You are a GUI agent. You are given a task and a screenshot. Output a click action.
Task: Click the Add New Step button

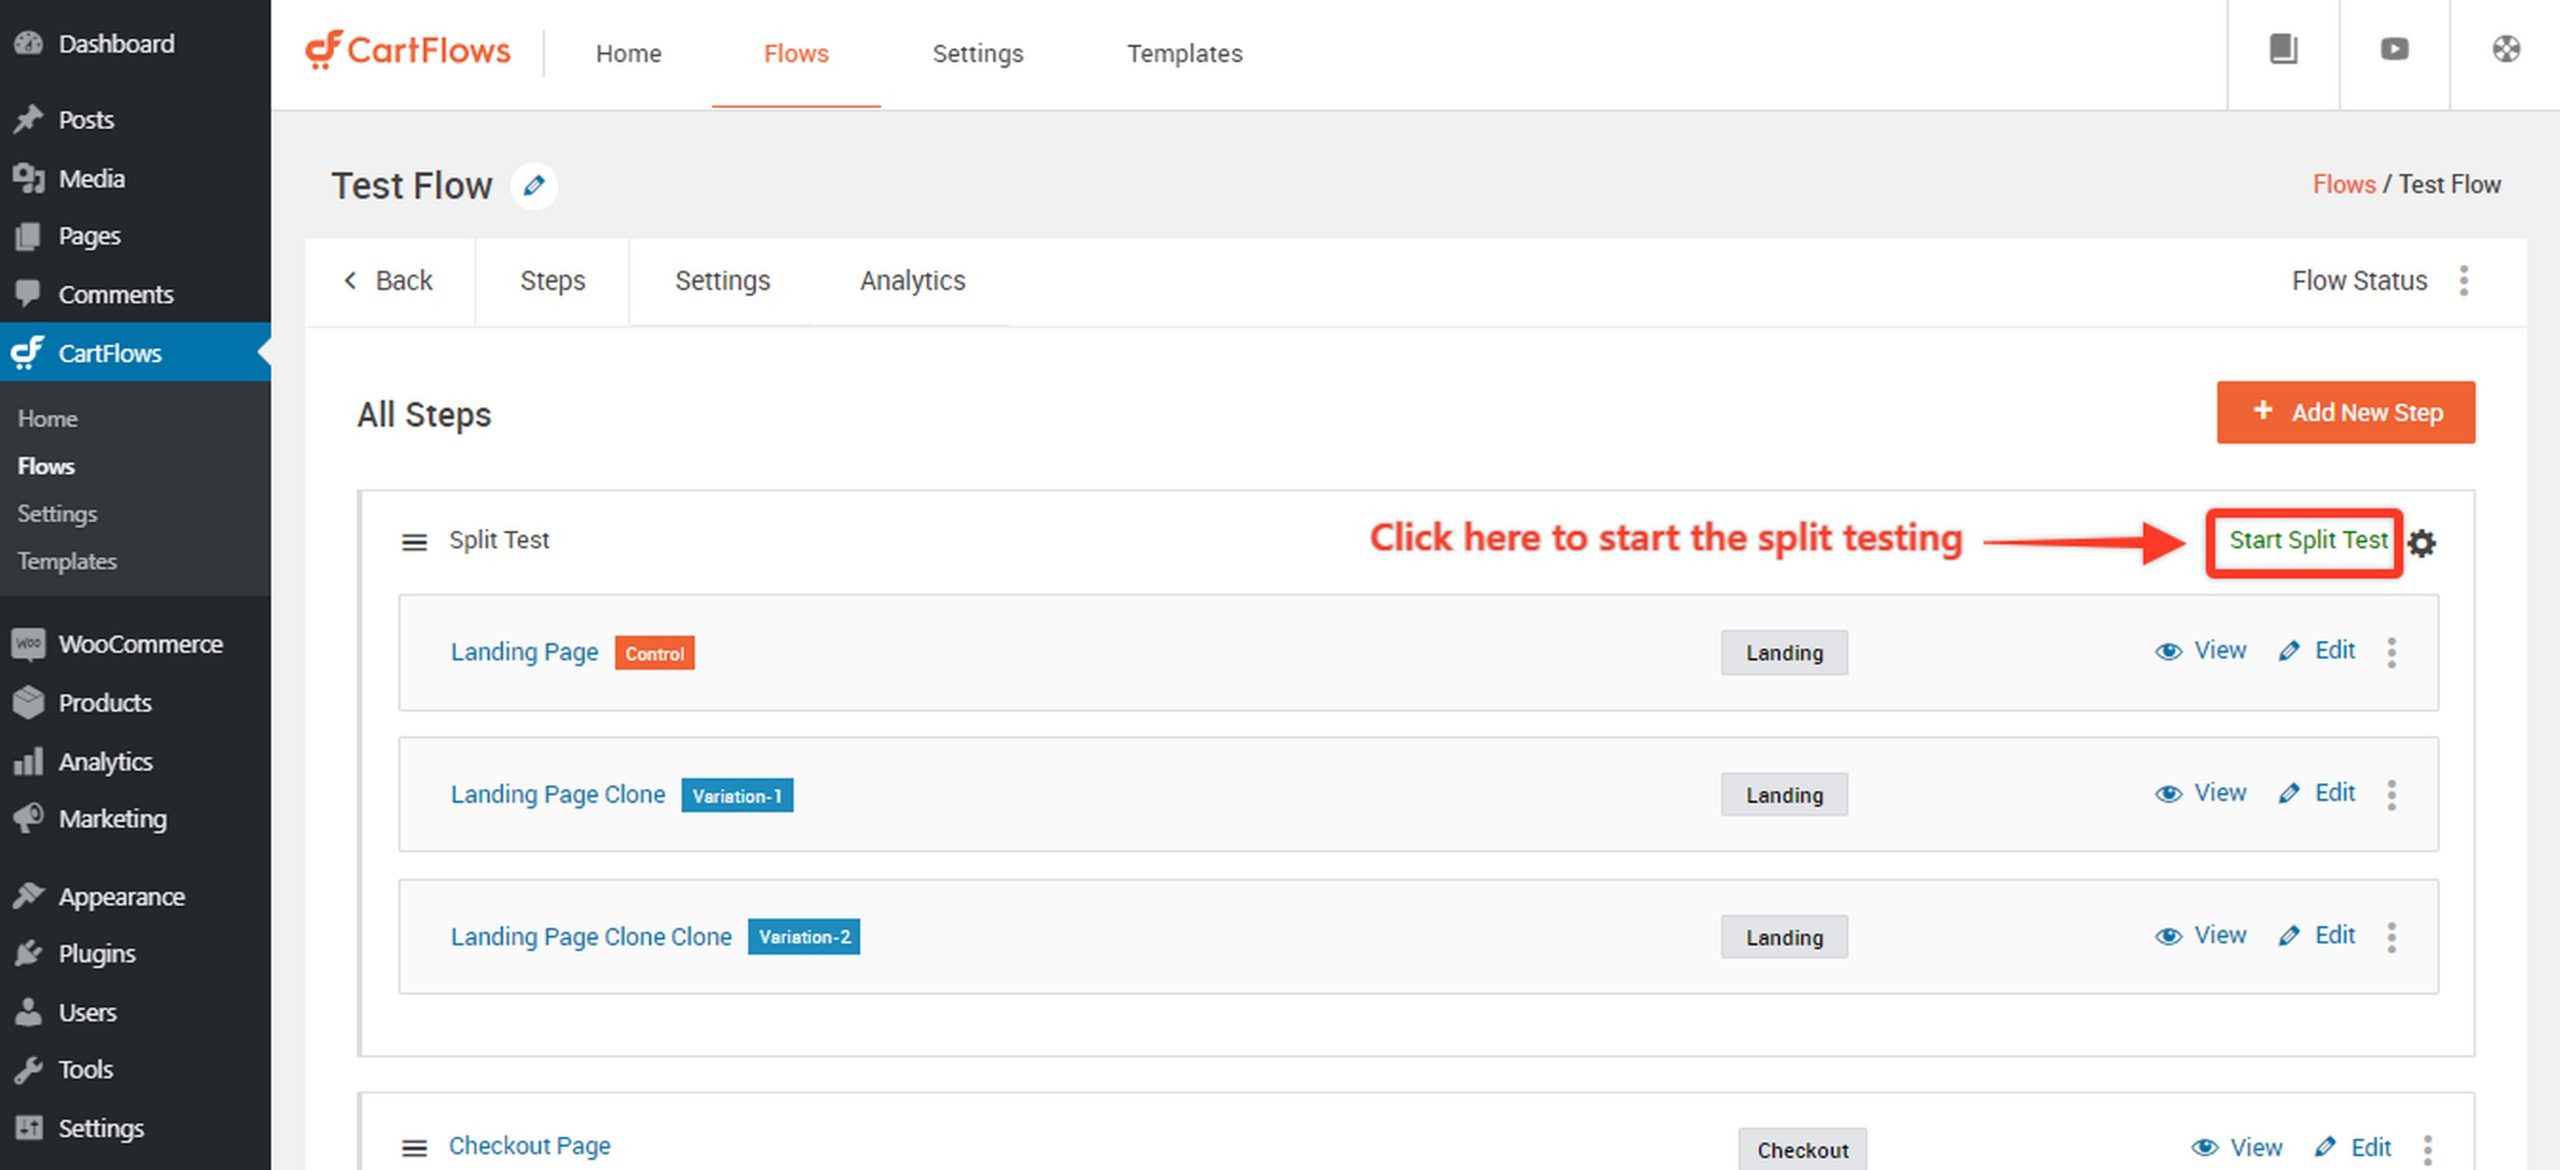pos(2346,412)
